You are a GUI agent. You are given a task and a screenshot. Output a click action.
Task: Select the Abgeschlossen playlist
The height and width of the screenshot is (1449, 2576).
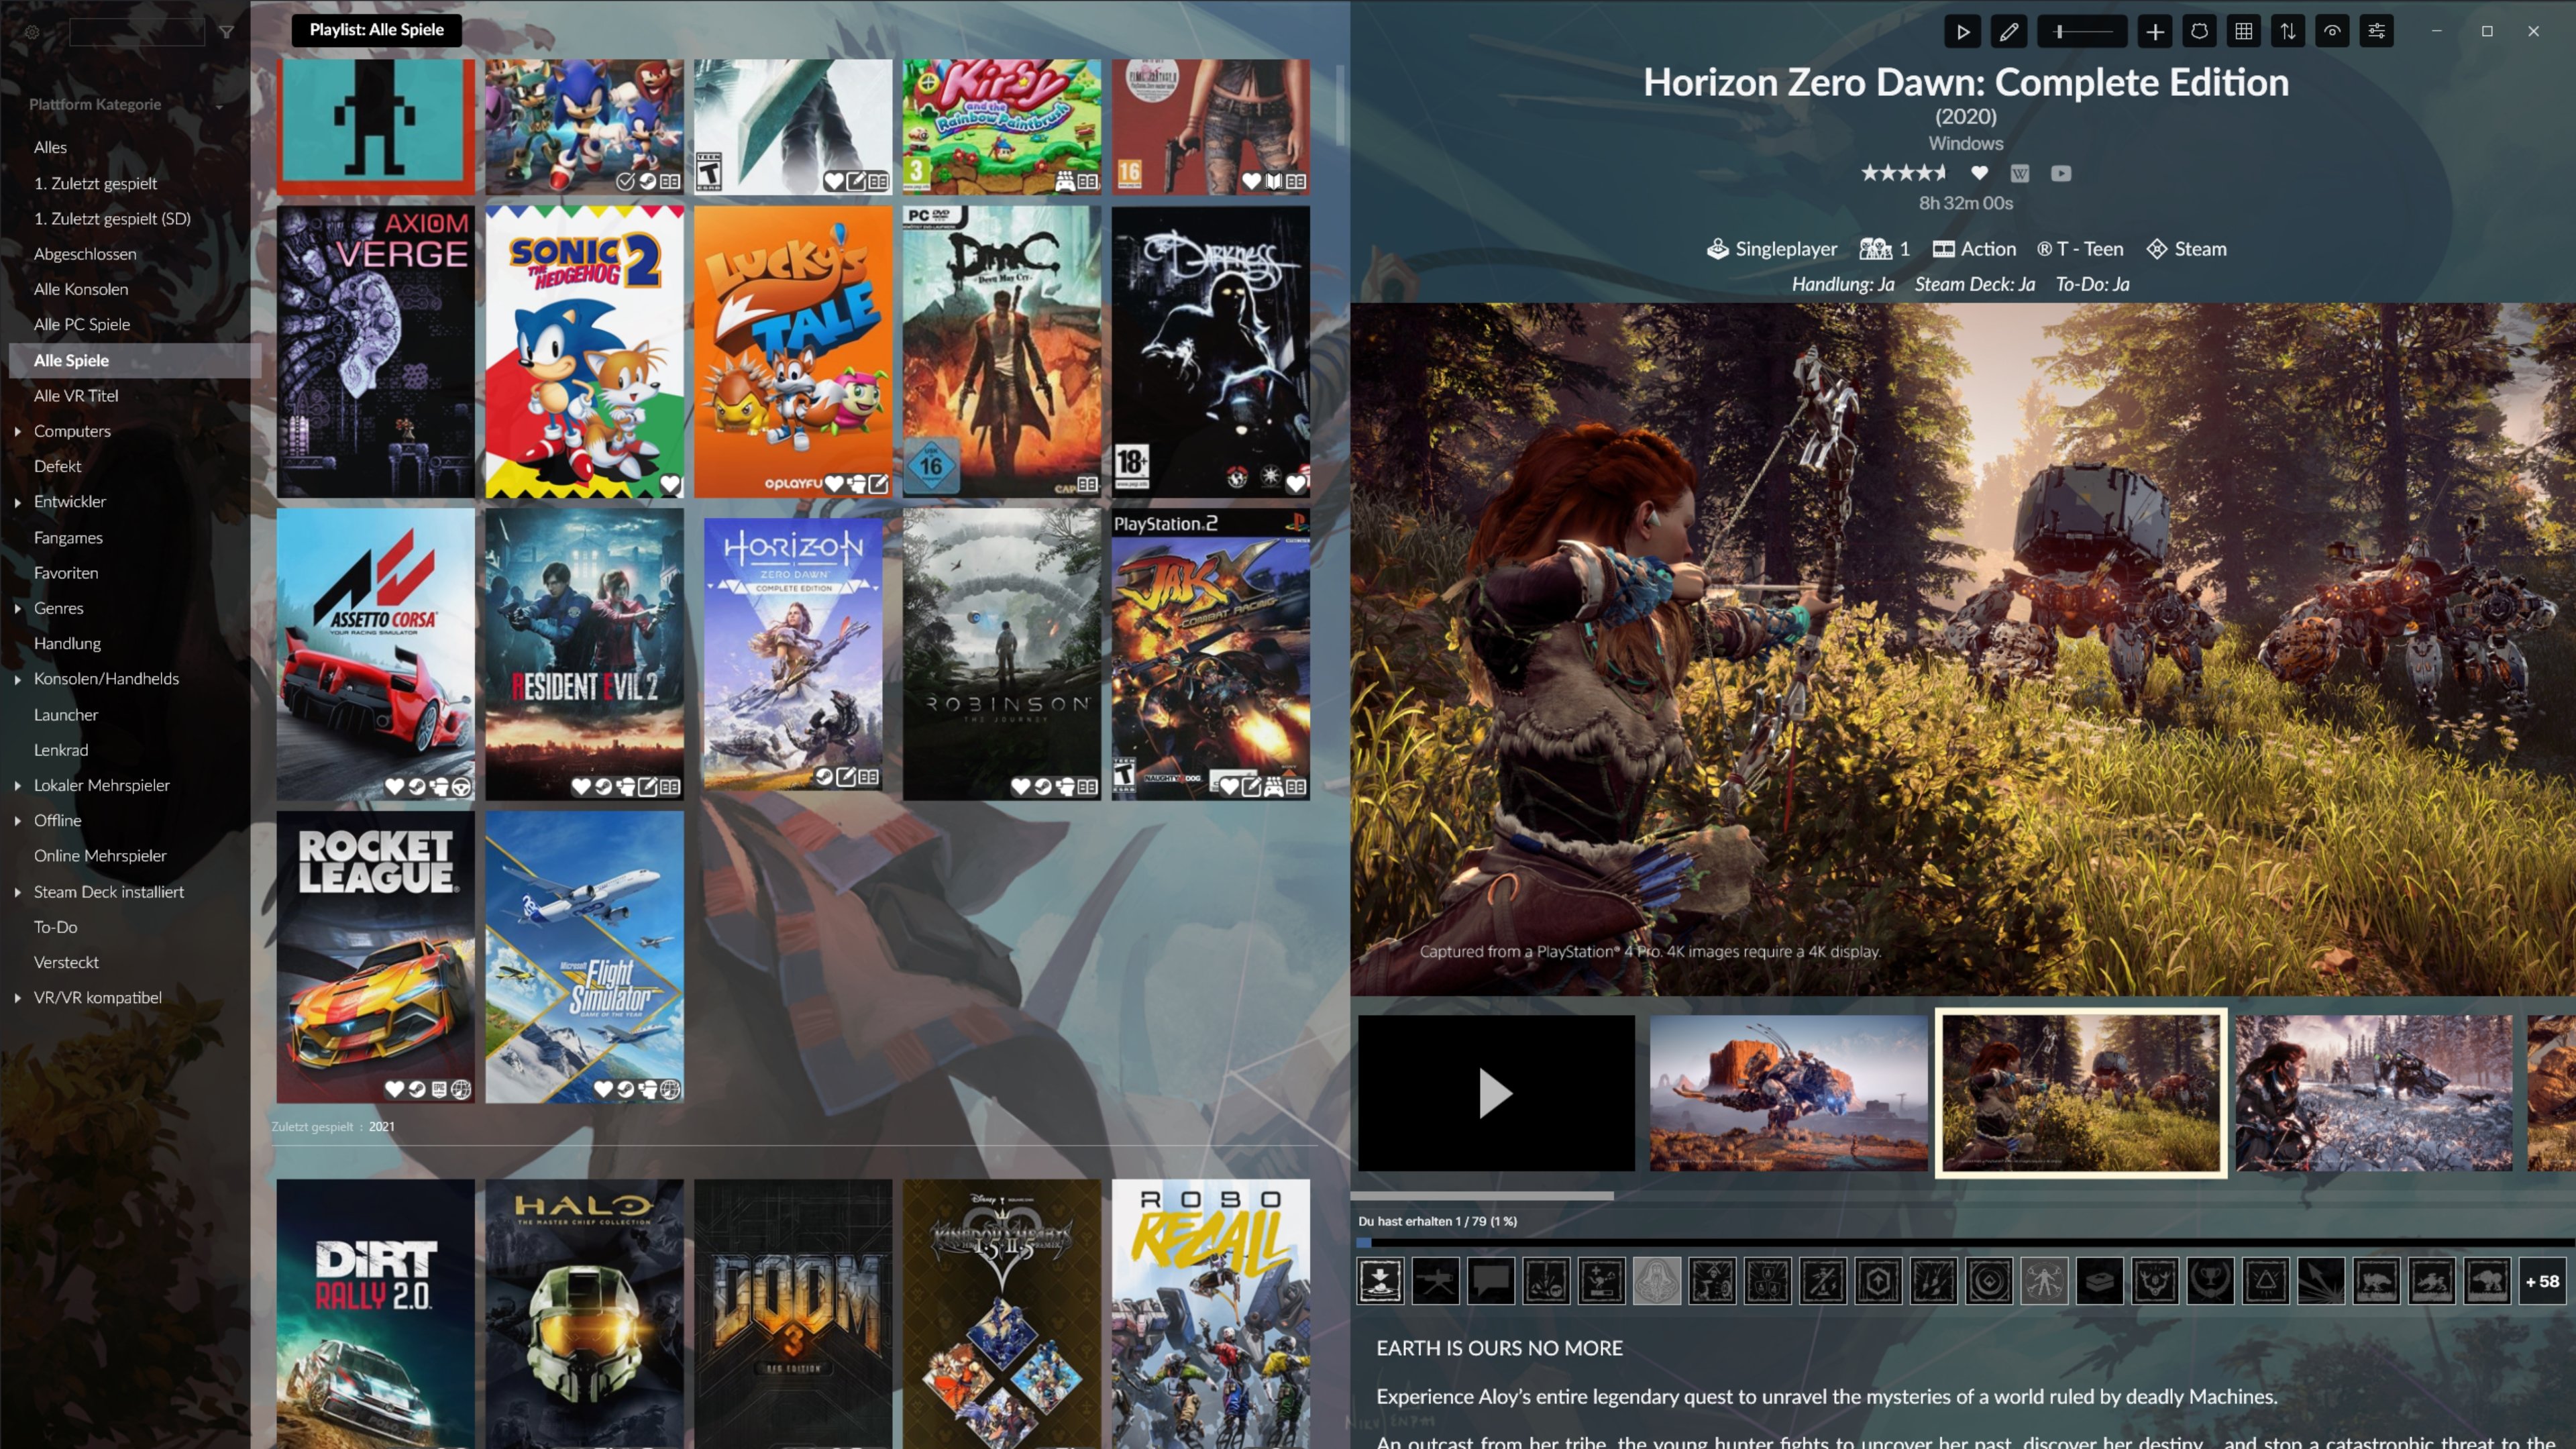pyautogui.click(x=85, y=254)
